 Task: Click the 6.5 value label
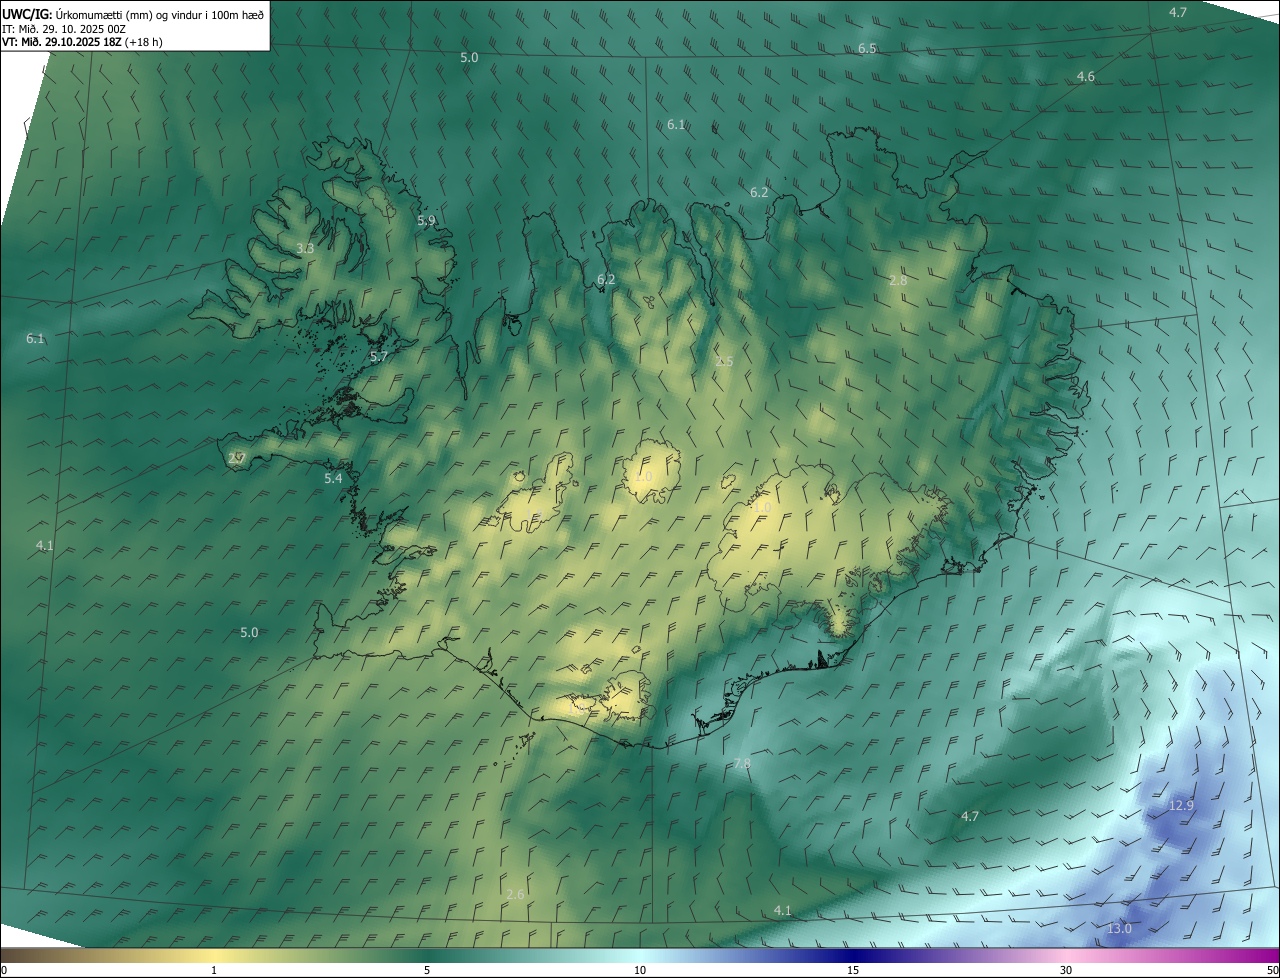pyautogui.click(x=867, y=49)
